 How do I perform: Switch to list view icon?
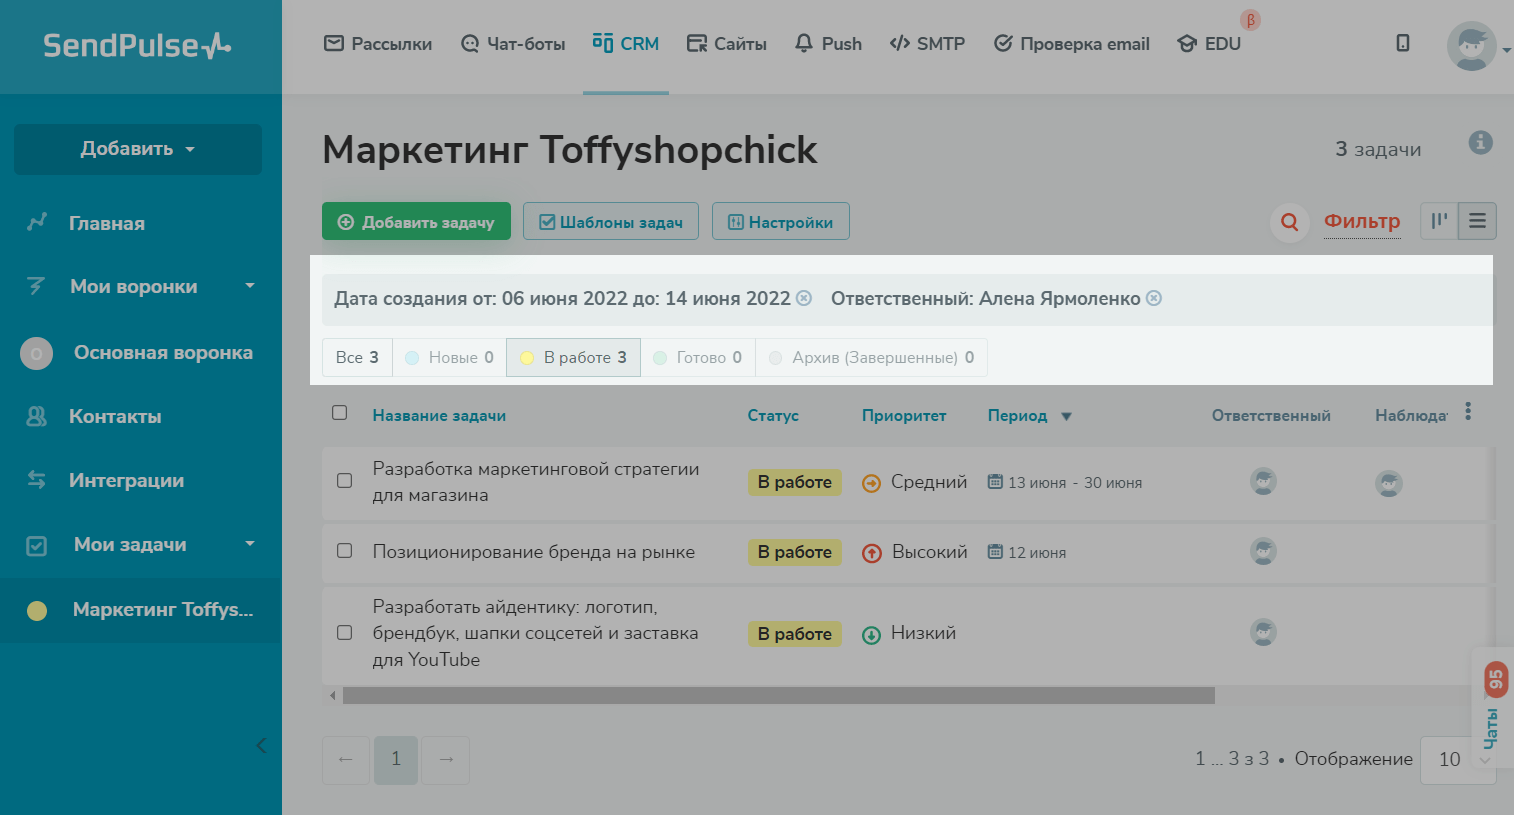pyautogui.click(x=1477, y=221)
